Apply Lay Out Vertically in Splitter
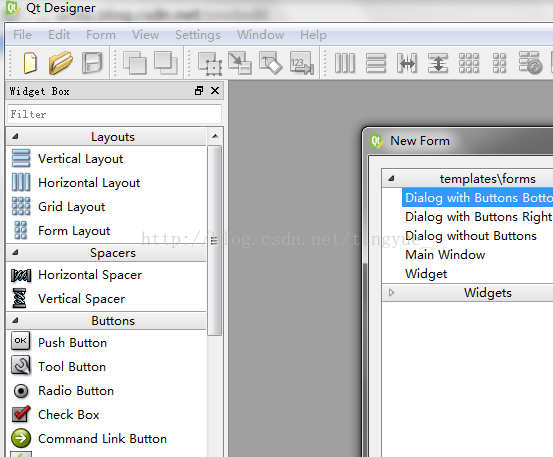Viewport: 553px width, 457px height. [438, 63]
